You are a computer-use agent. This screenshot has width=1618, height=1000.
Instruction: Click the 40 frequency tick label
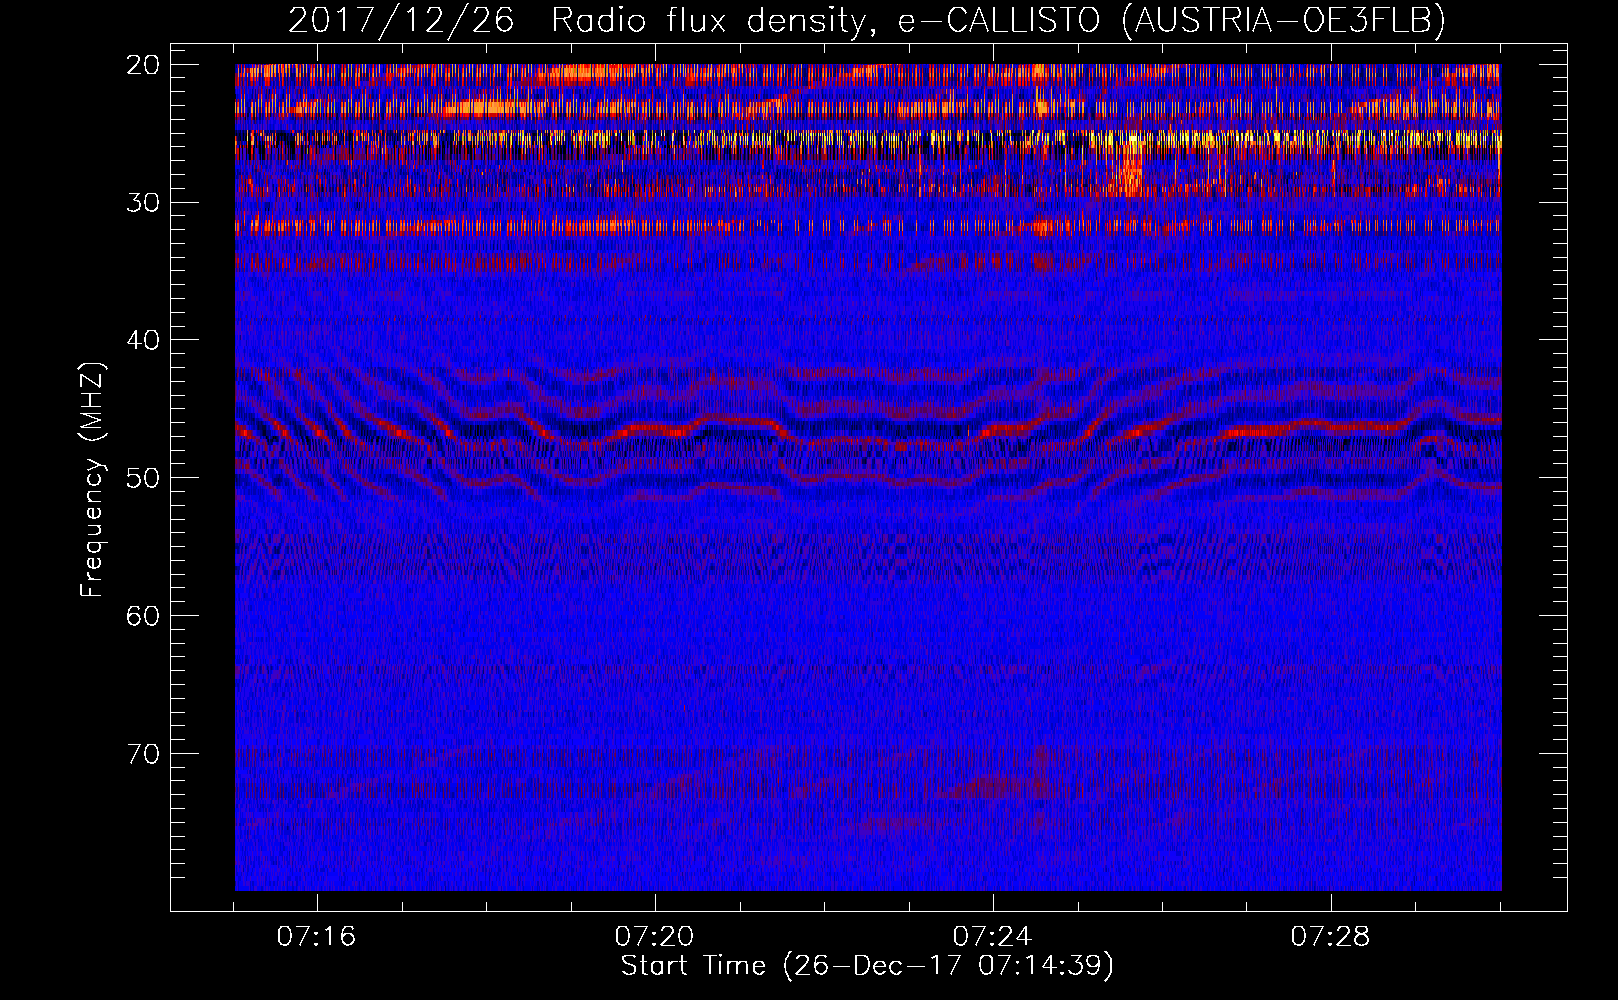[x=144, y=340]
